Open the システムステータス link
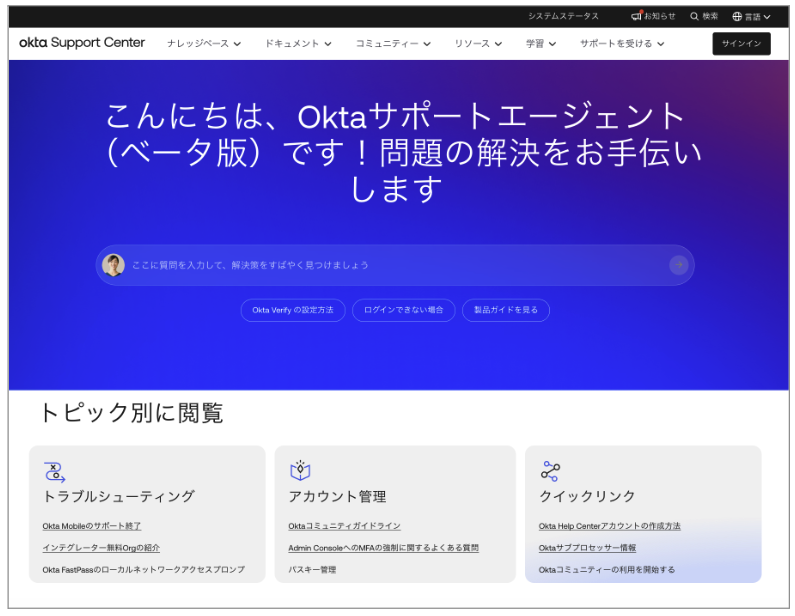The image size is (795, 616). [563, 16]
